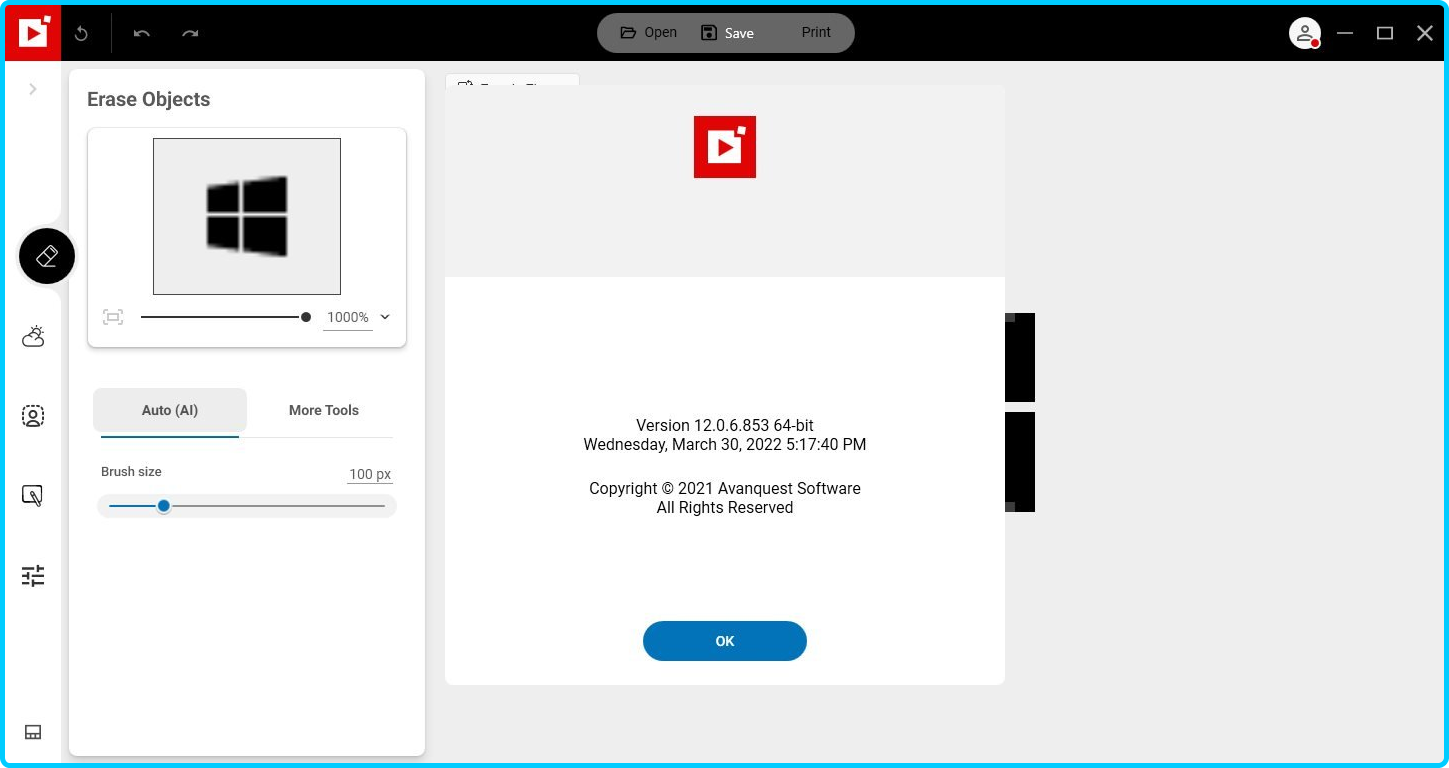Open an image file
The height and width of the screenshot is (768, 1449).
(x=648, y=33)
